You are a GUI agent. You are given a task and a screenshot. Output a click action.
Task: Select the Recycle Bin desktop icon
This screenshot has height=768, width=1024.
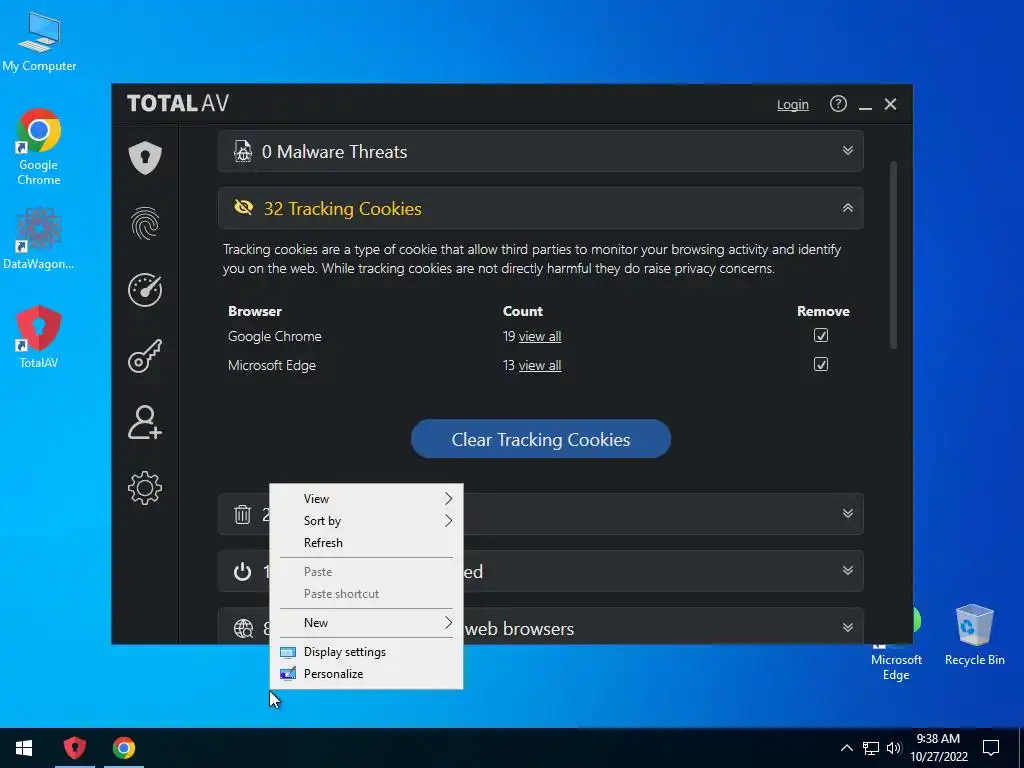[974, 635]
